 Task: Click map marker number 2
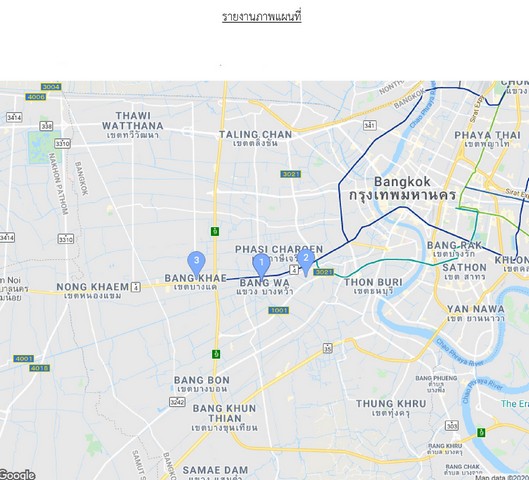[x=306, y=263]
